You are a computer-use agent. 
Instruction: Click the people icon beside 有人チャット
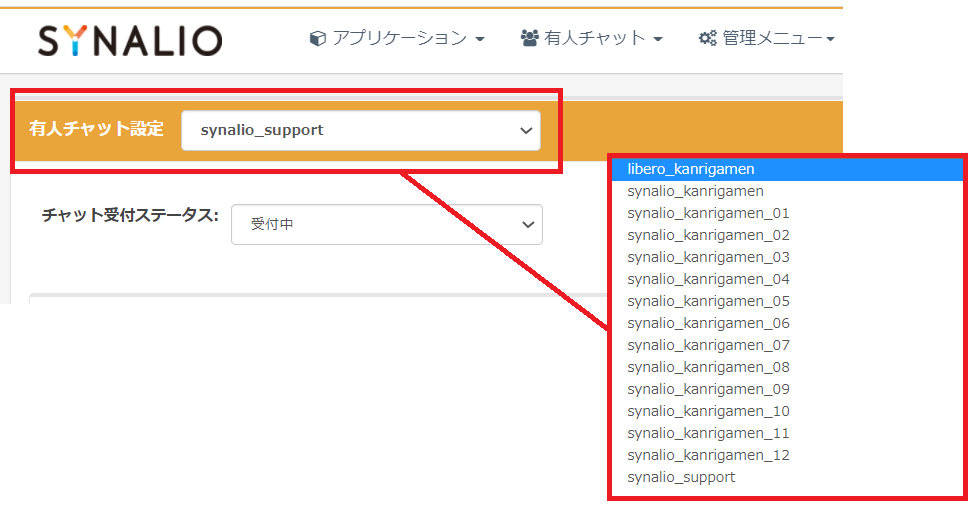point(529,38)
